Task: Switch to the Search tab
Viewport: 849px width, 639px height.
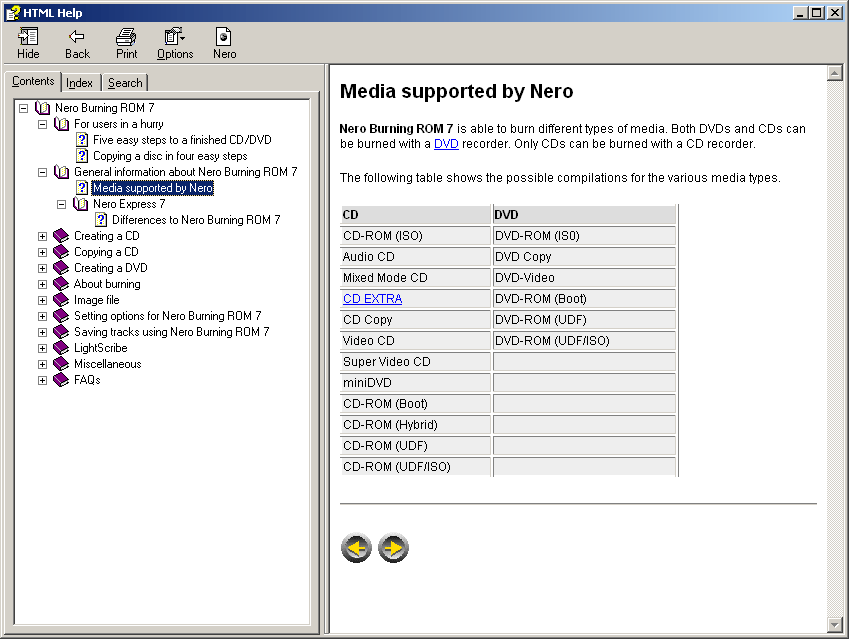Action: (x=125, y=83)
